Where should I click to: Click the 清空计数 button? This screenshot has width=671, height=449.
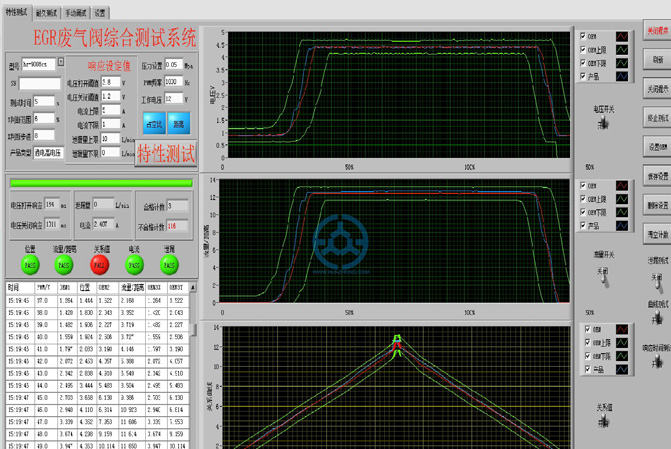(657, 235)
